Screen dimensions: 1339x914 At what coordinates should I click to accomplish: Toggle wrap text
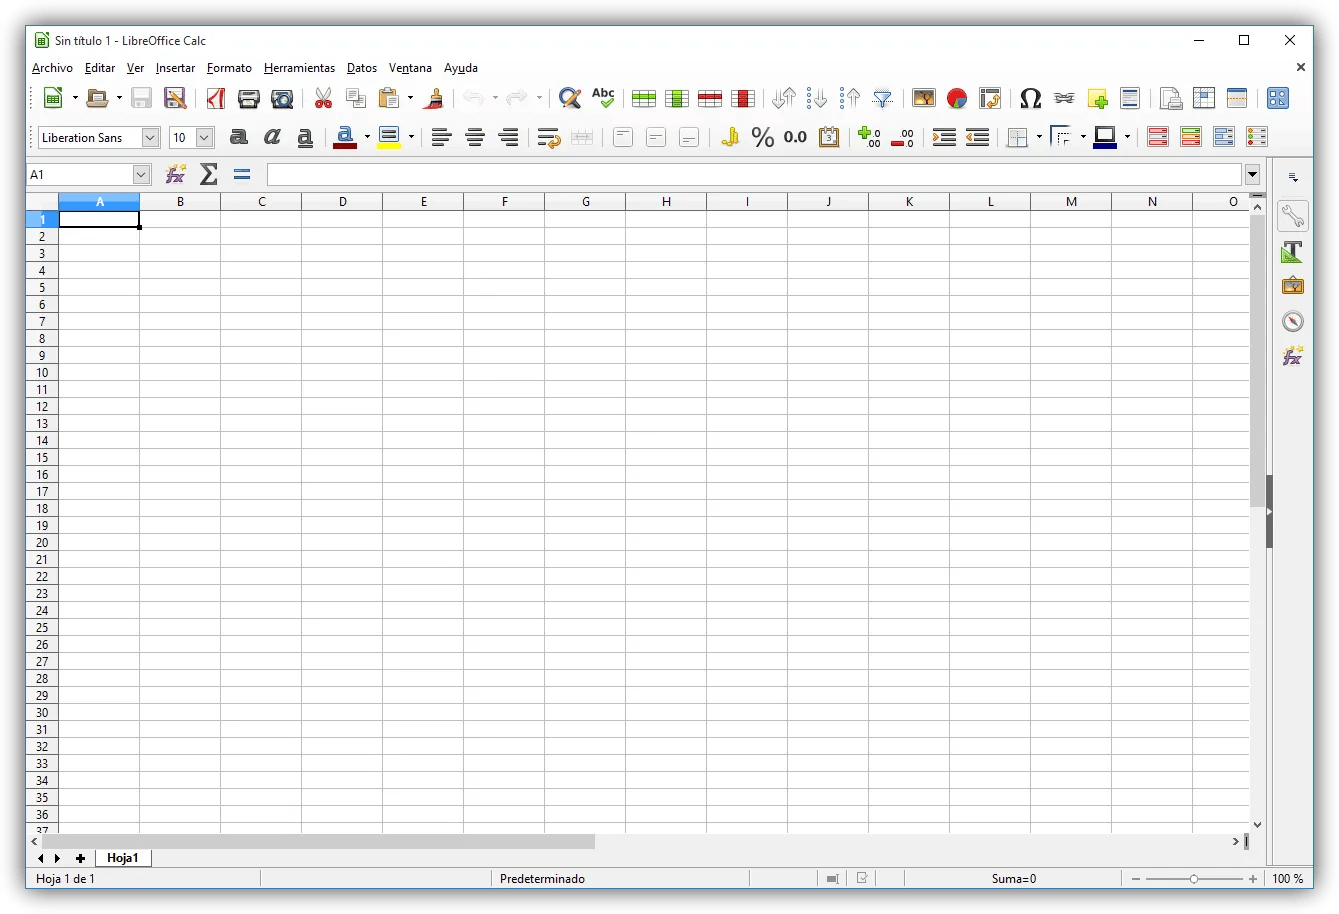[548, 137]
